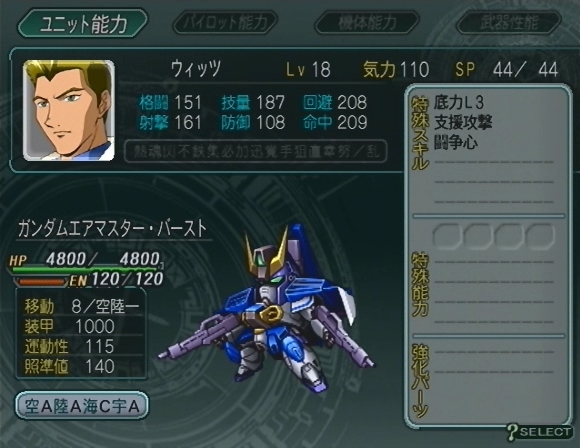Select the 武器性能 tab
The width and height of the screenshot is (580, 448).
point(509,22)
